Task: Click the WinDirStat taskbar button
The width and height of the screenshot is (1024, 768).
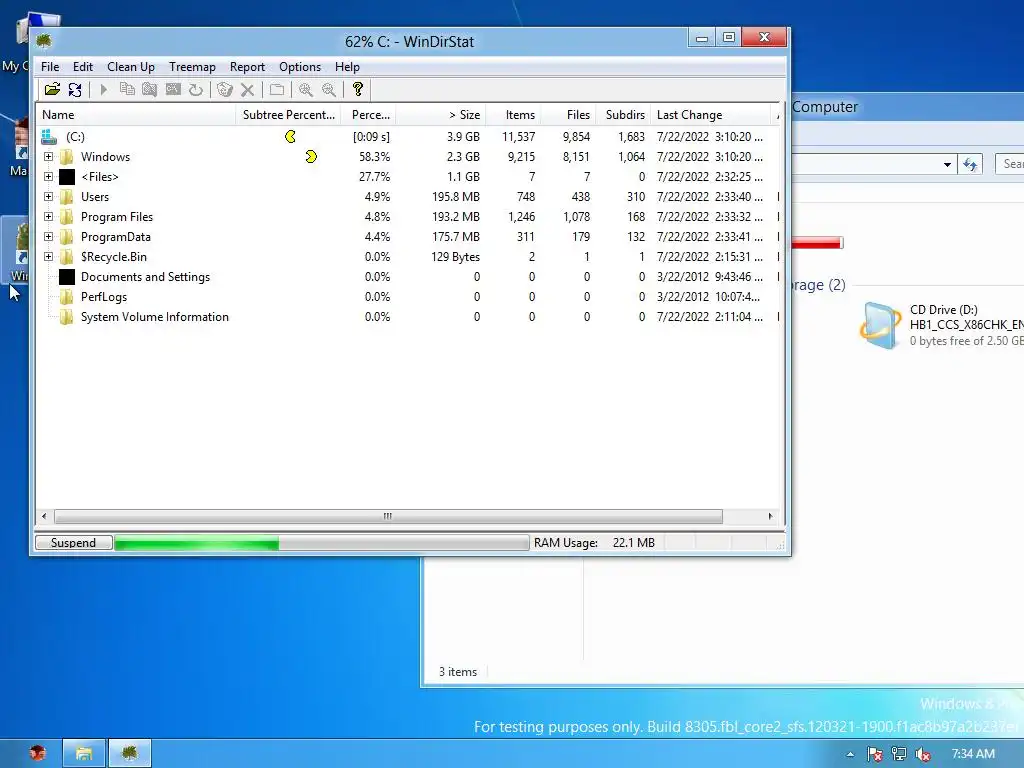Action: pyautogui.click(x=130, y=754)
